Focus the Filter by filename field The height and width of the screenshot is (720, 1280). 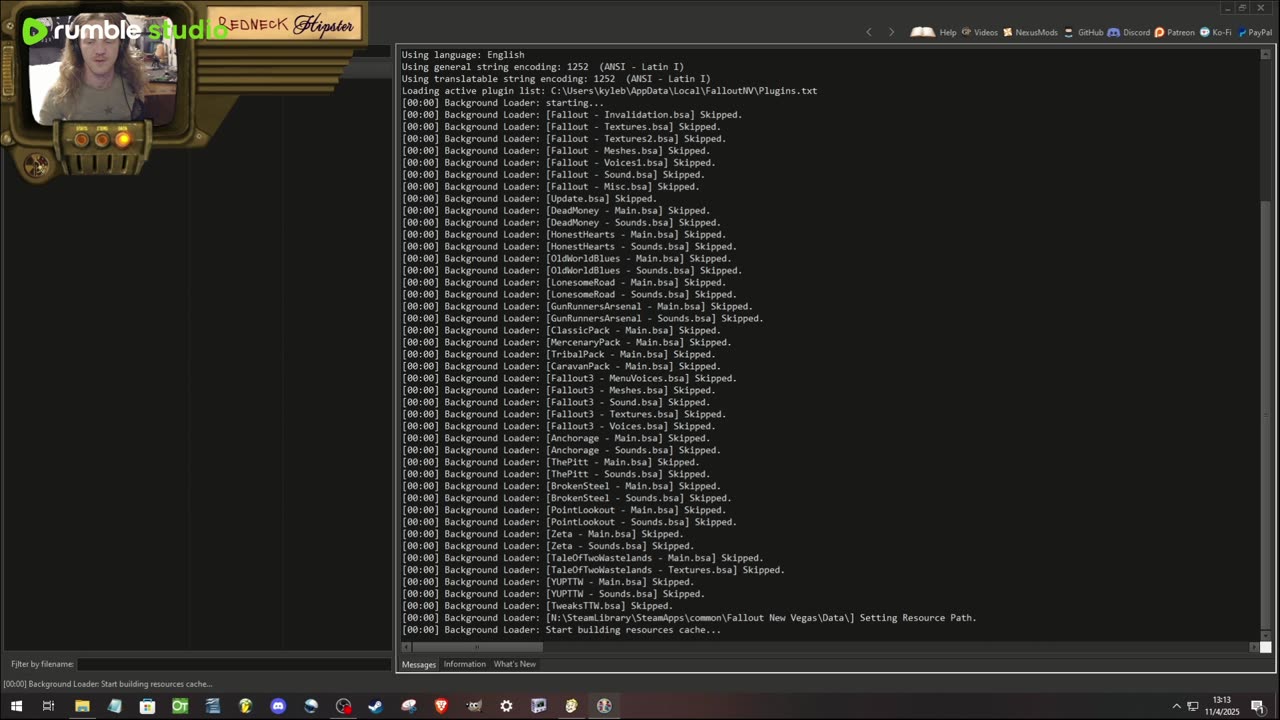point(234,664)
